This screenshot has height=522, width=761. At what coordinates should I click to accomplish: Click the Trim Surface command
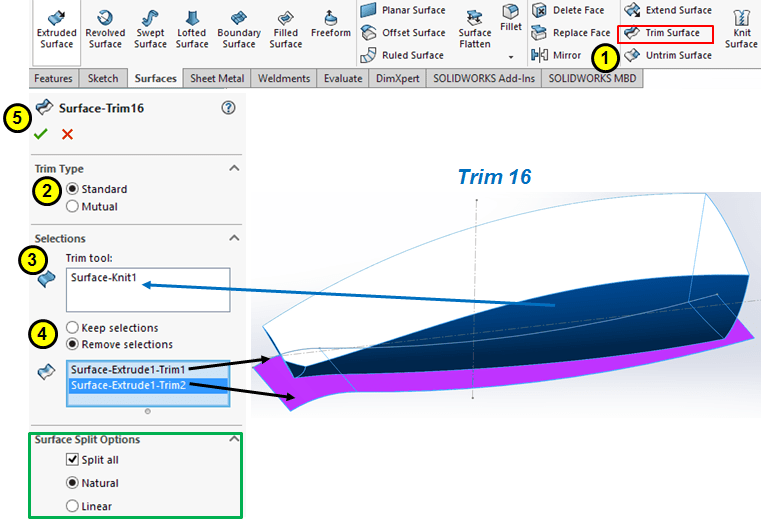click(x=667, y=34)
